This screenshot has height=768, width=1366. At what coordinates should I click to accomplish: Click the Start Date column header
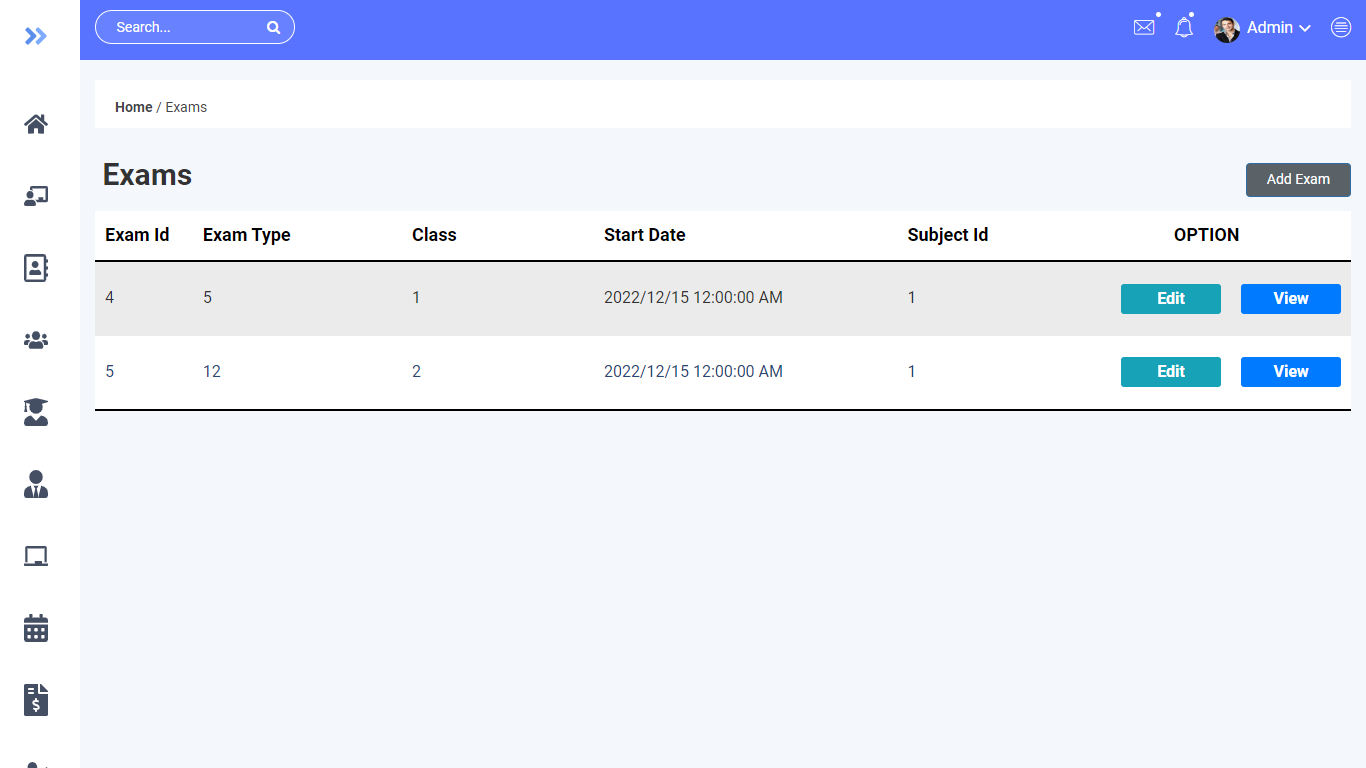coord(645,235)
